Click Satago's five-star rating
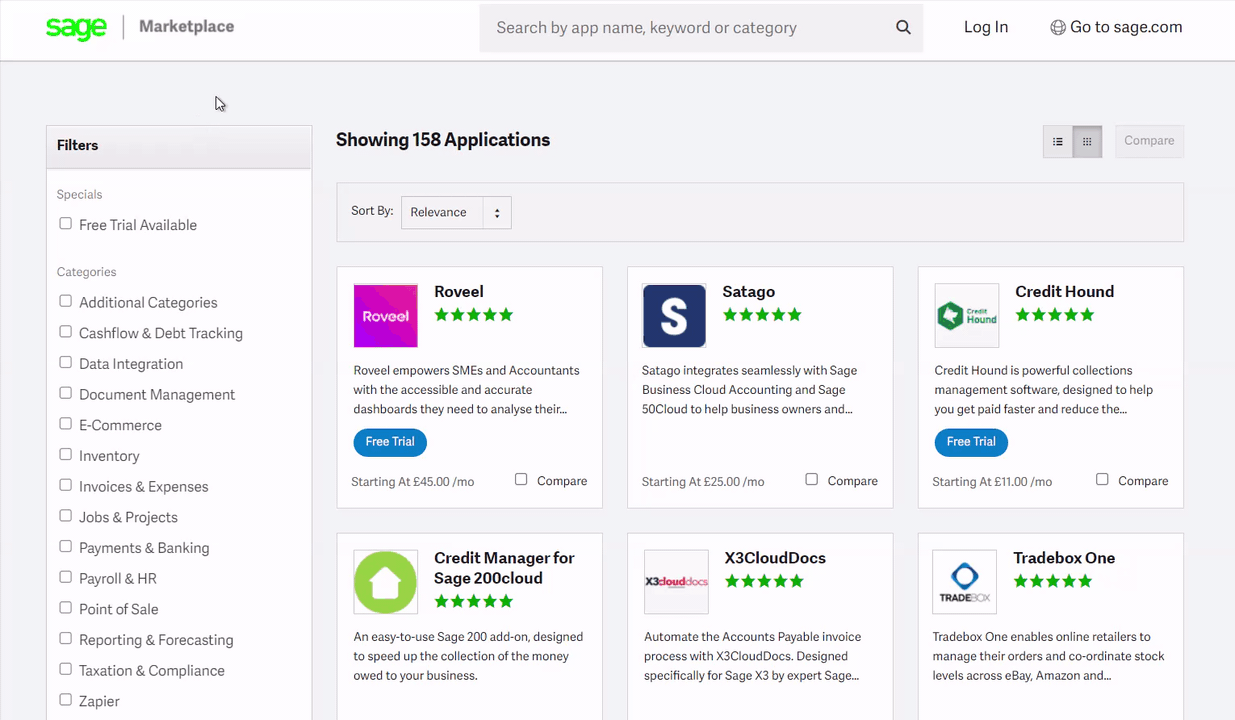This screenshot has height=720, width=1235. click(x=762, y=315)
